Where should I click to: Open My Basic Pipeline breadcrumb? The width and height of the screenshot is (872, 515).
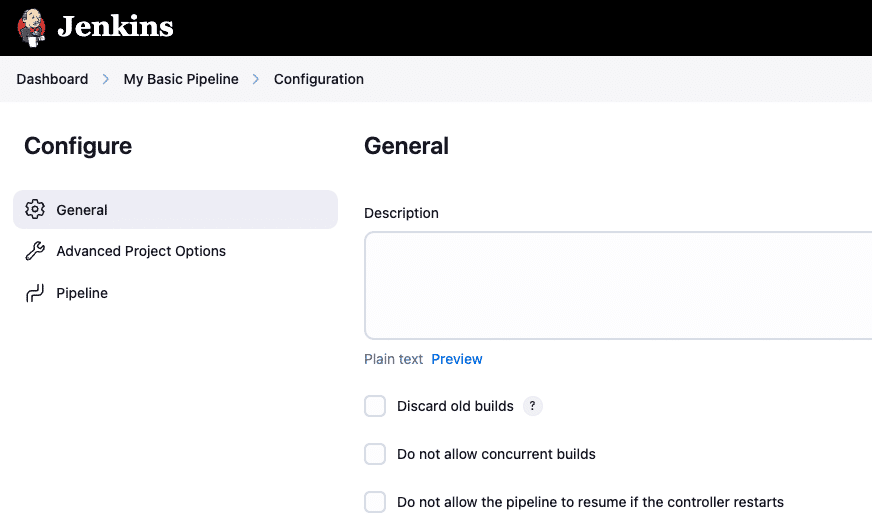click(x=181, y=79)
